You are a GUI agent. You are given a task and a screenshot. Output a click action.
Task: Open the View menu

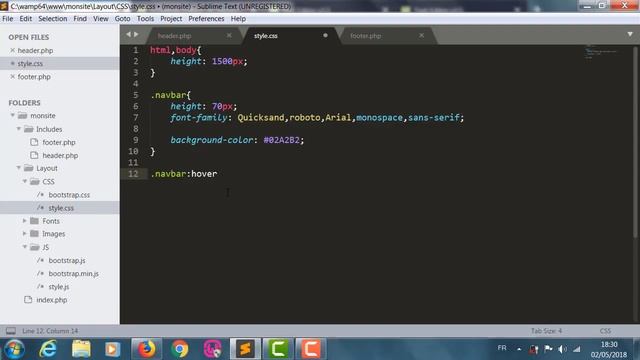pyautogui.click(x=100, y=19)
